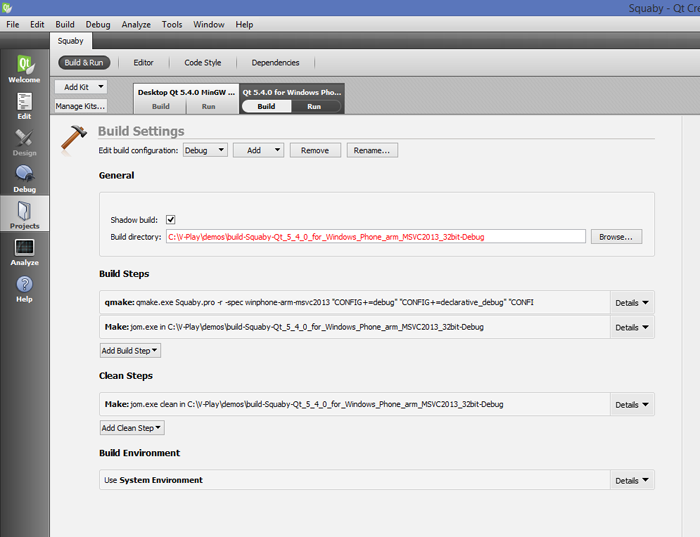Click the Manage Kits button
The image size is (700, 537).
pos(81,106)
